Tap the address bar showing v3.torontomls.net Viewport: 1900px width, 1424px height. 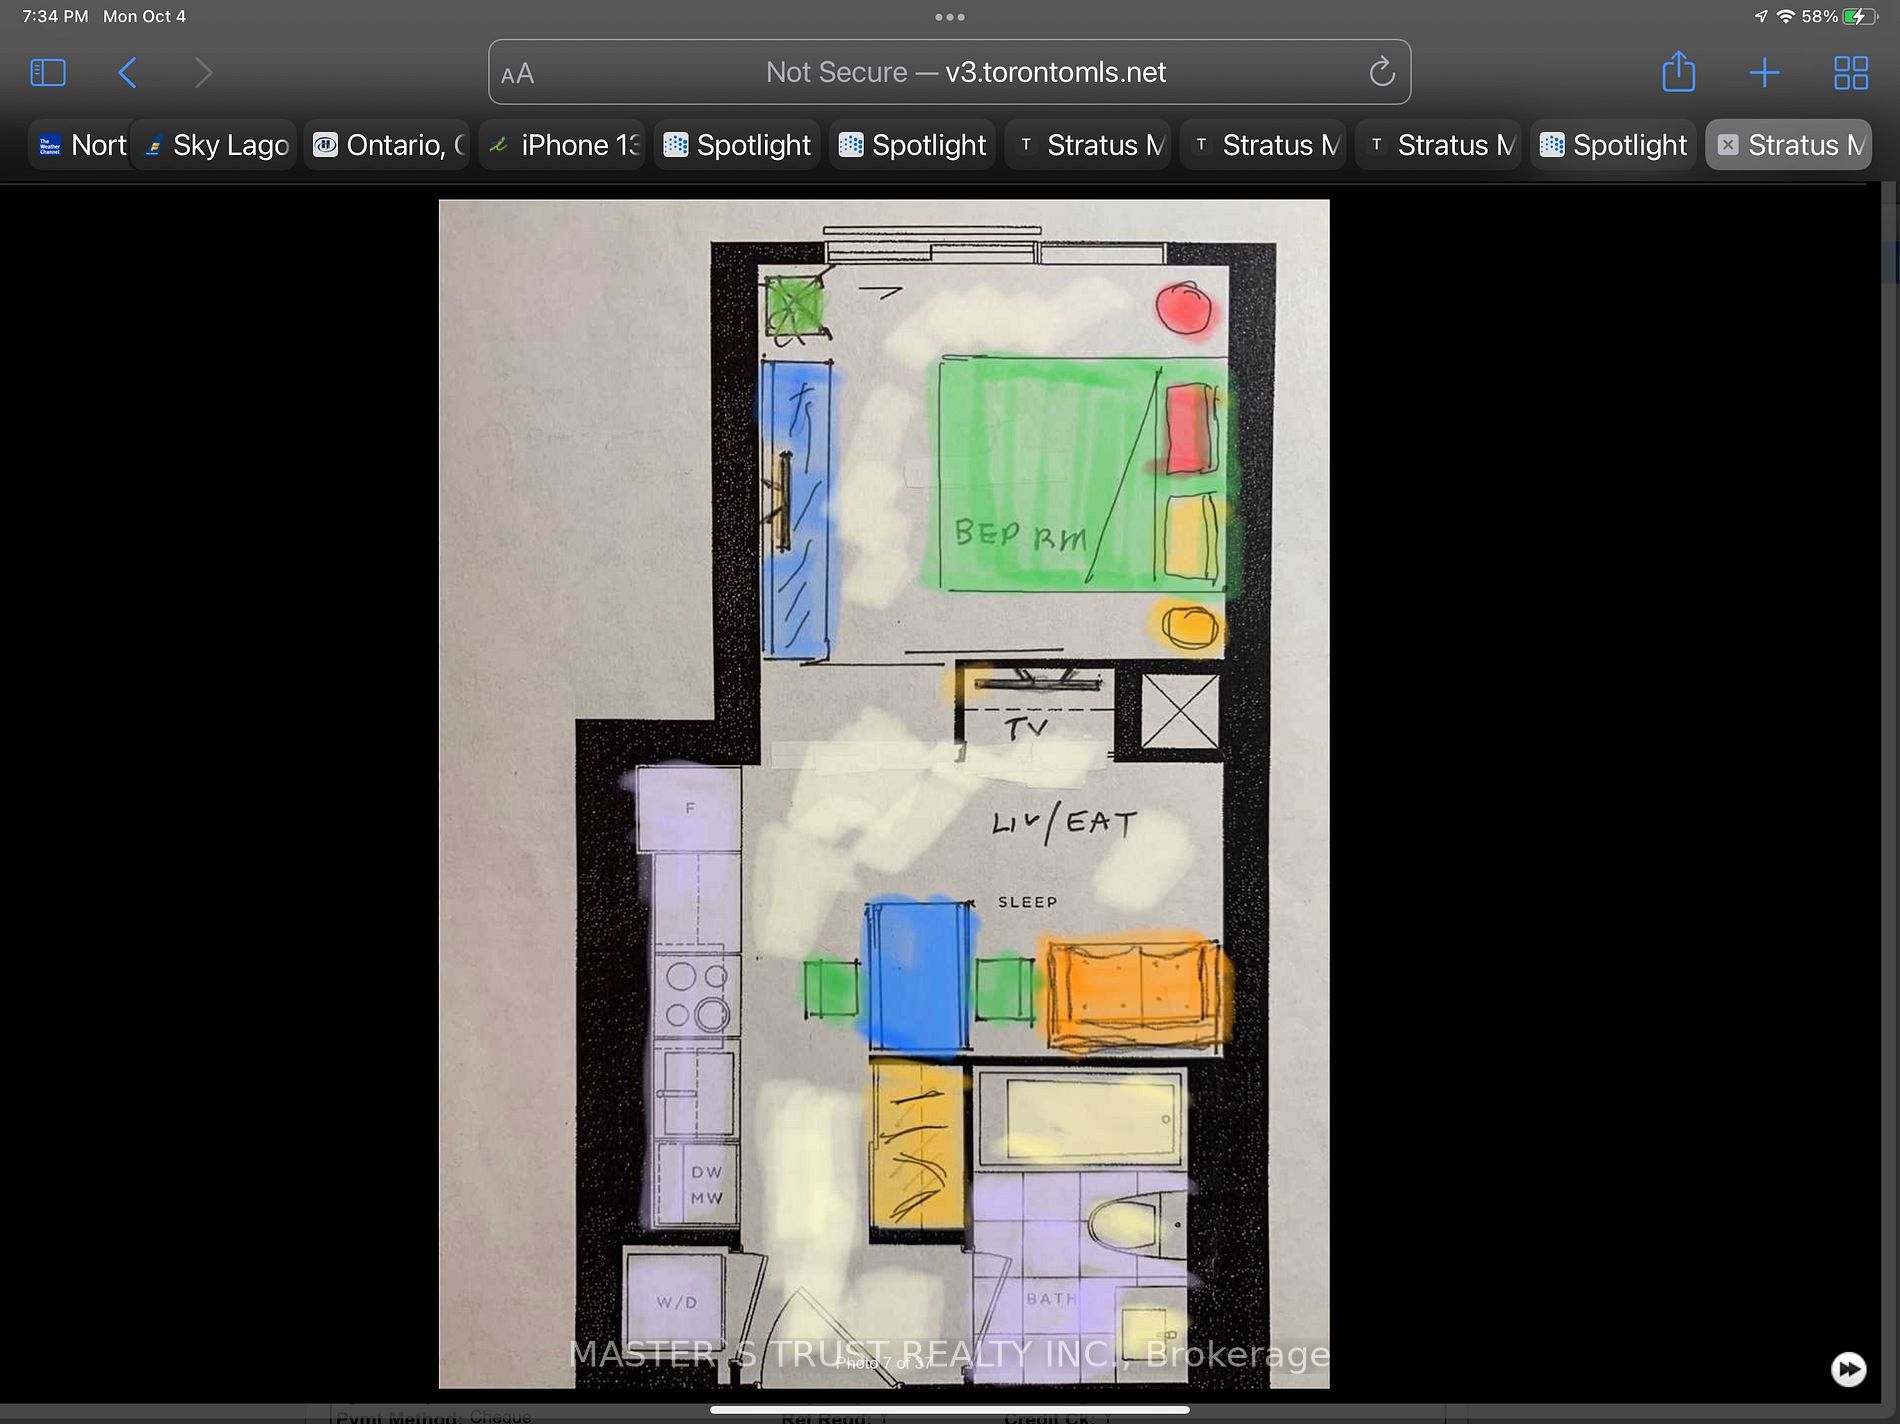pos(949,72)
